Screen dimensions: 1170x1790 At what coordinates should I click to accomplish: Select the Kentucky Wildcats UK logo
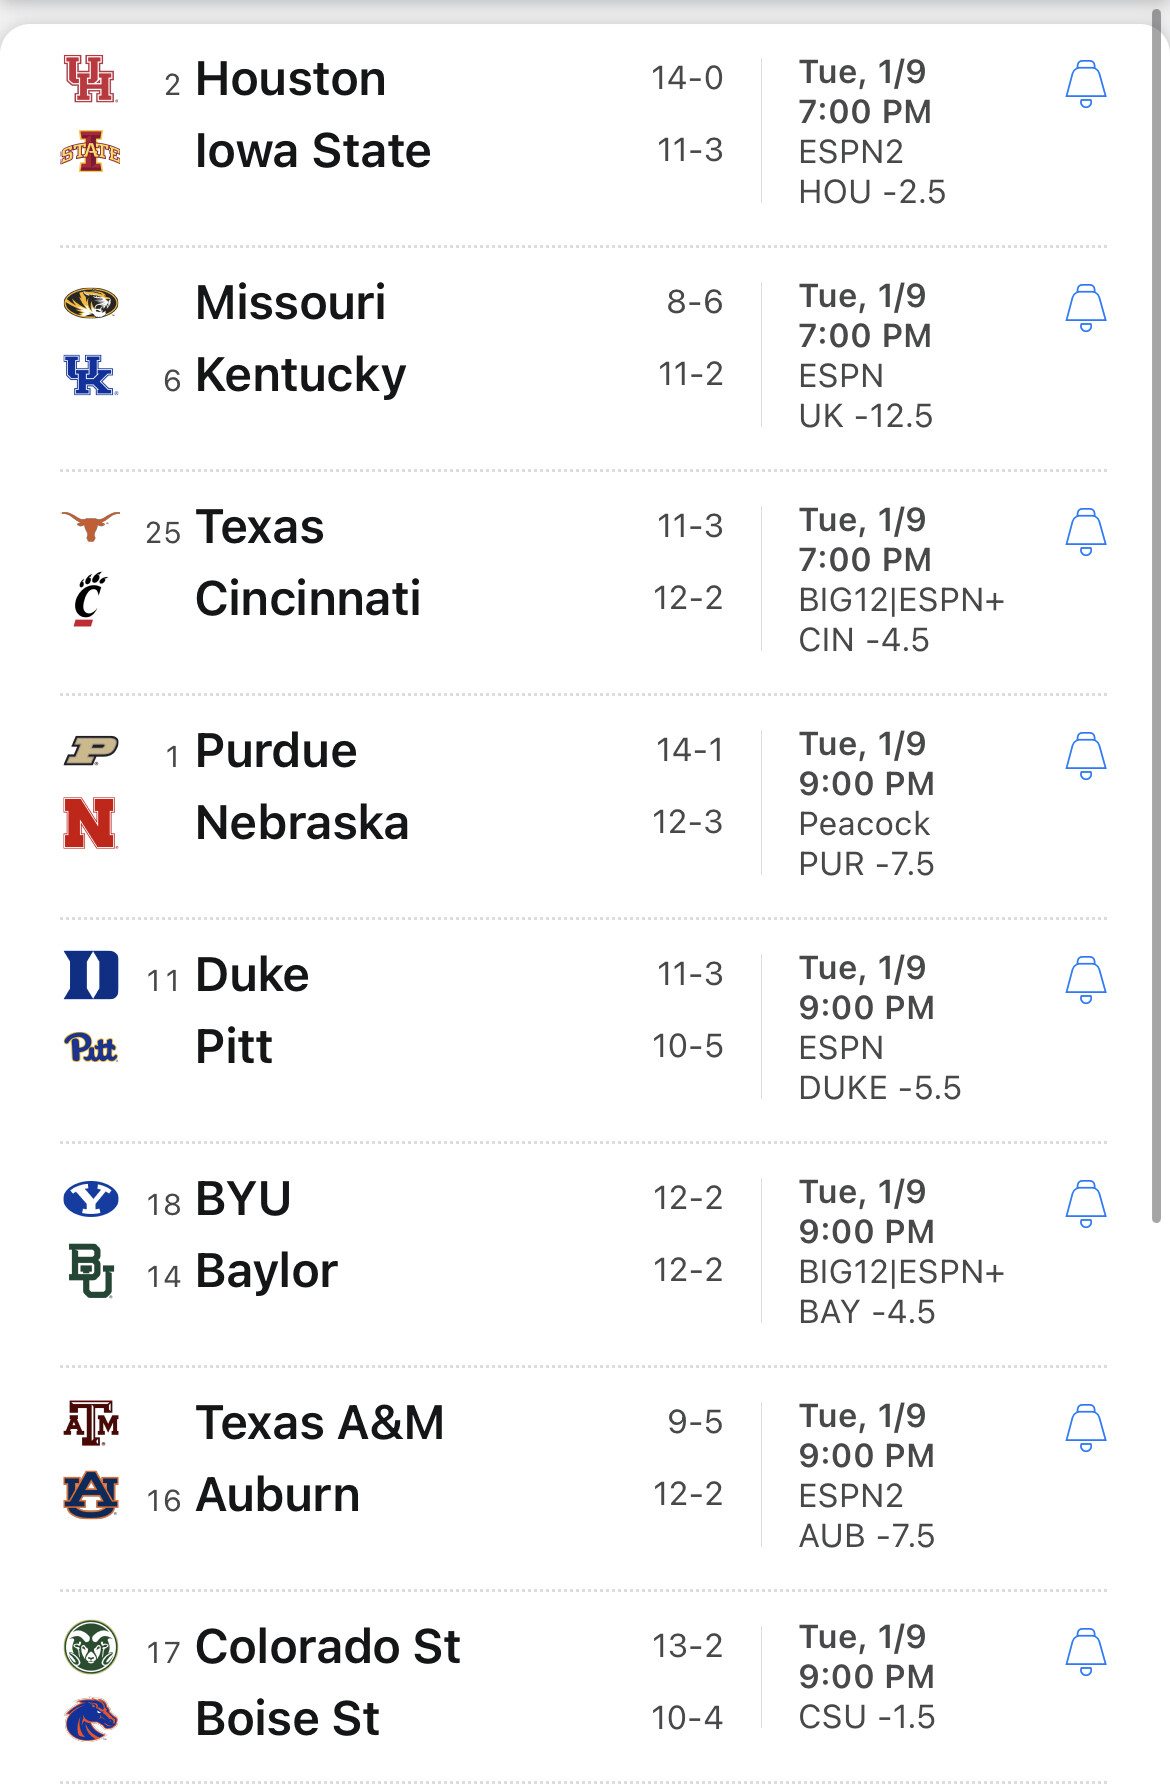coord(90,375)
